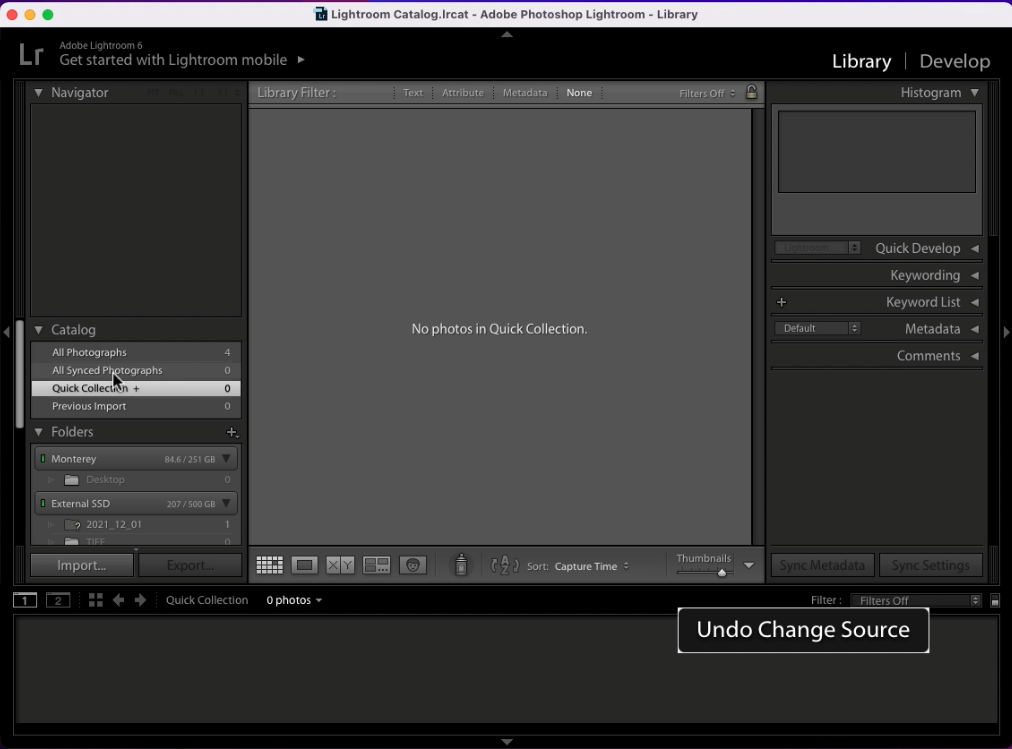Switch to Grid view icon
The width and height of the screenshot is (1012, 749).
click(270, 565)
